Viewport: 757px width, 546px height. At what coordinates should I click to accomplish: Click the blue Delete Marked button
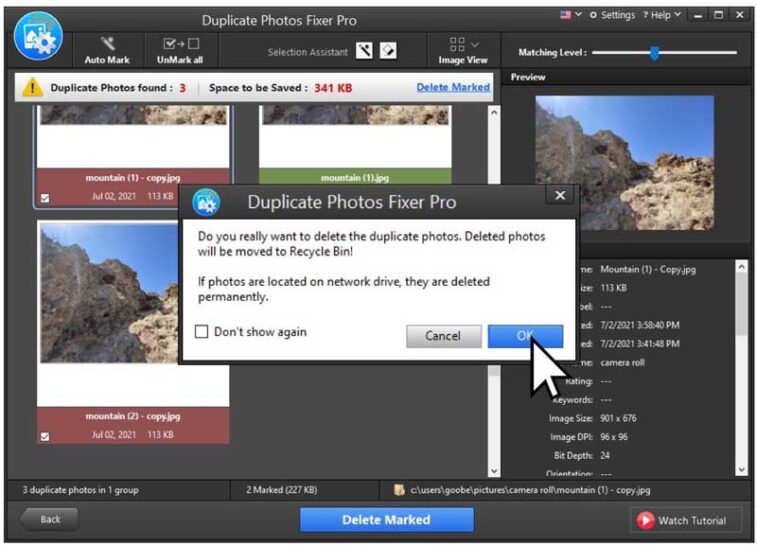pos(386,519)
